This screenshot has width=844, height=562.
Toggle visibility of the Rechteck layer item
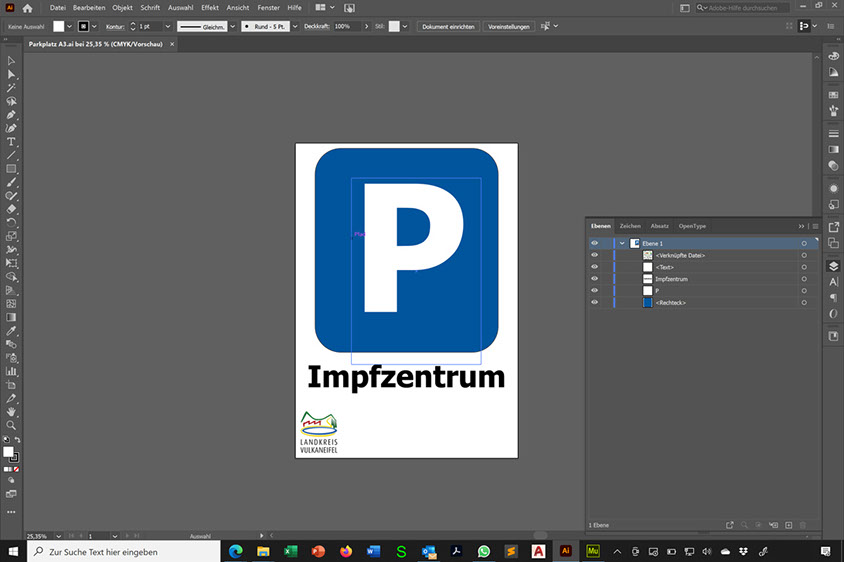pyautogui.click(x=594, y=302)
